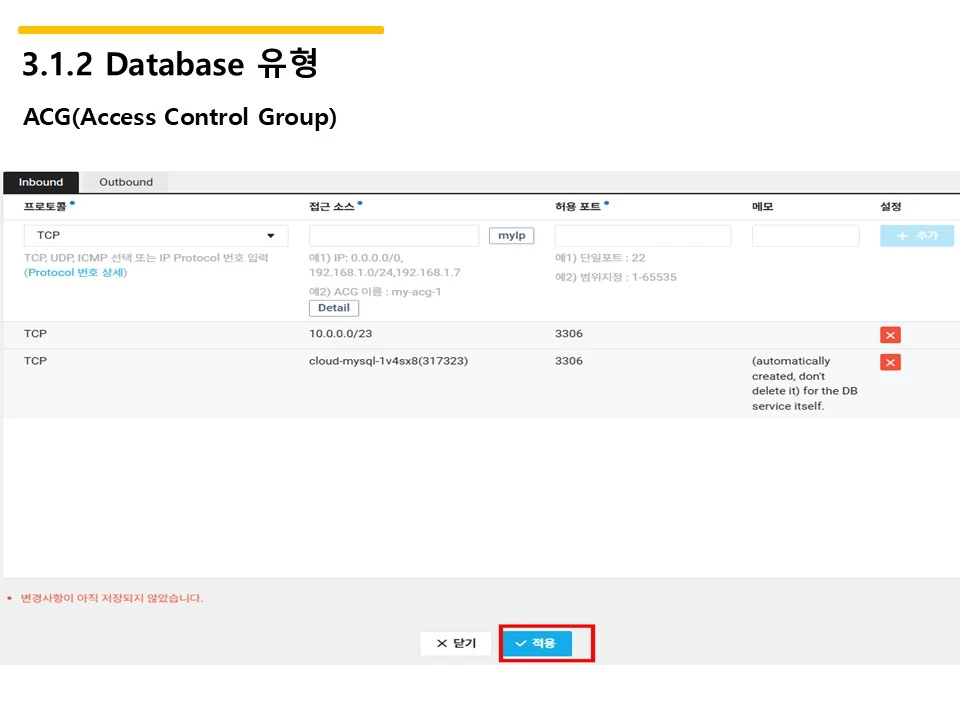Switch to the Outbound tab

click(126, 182)
